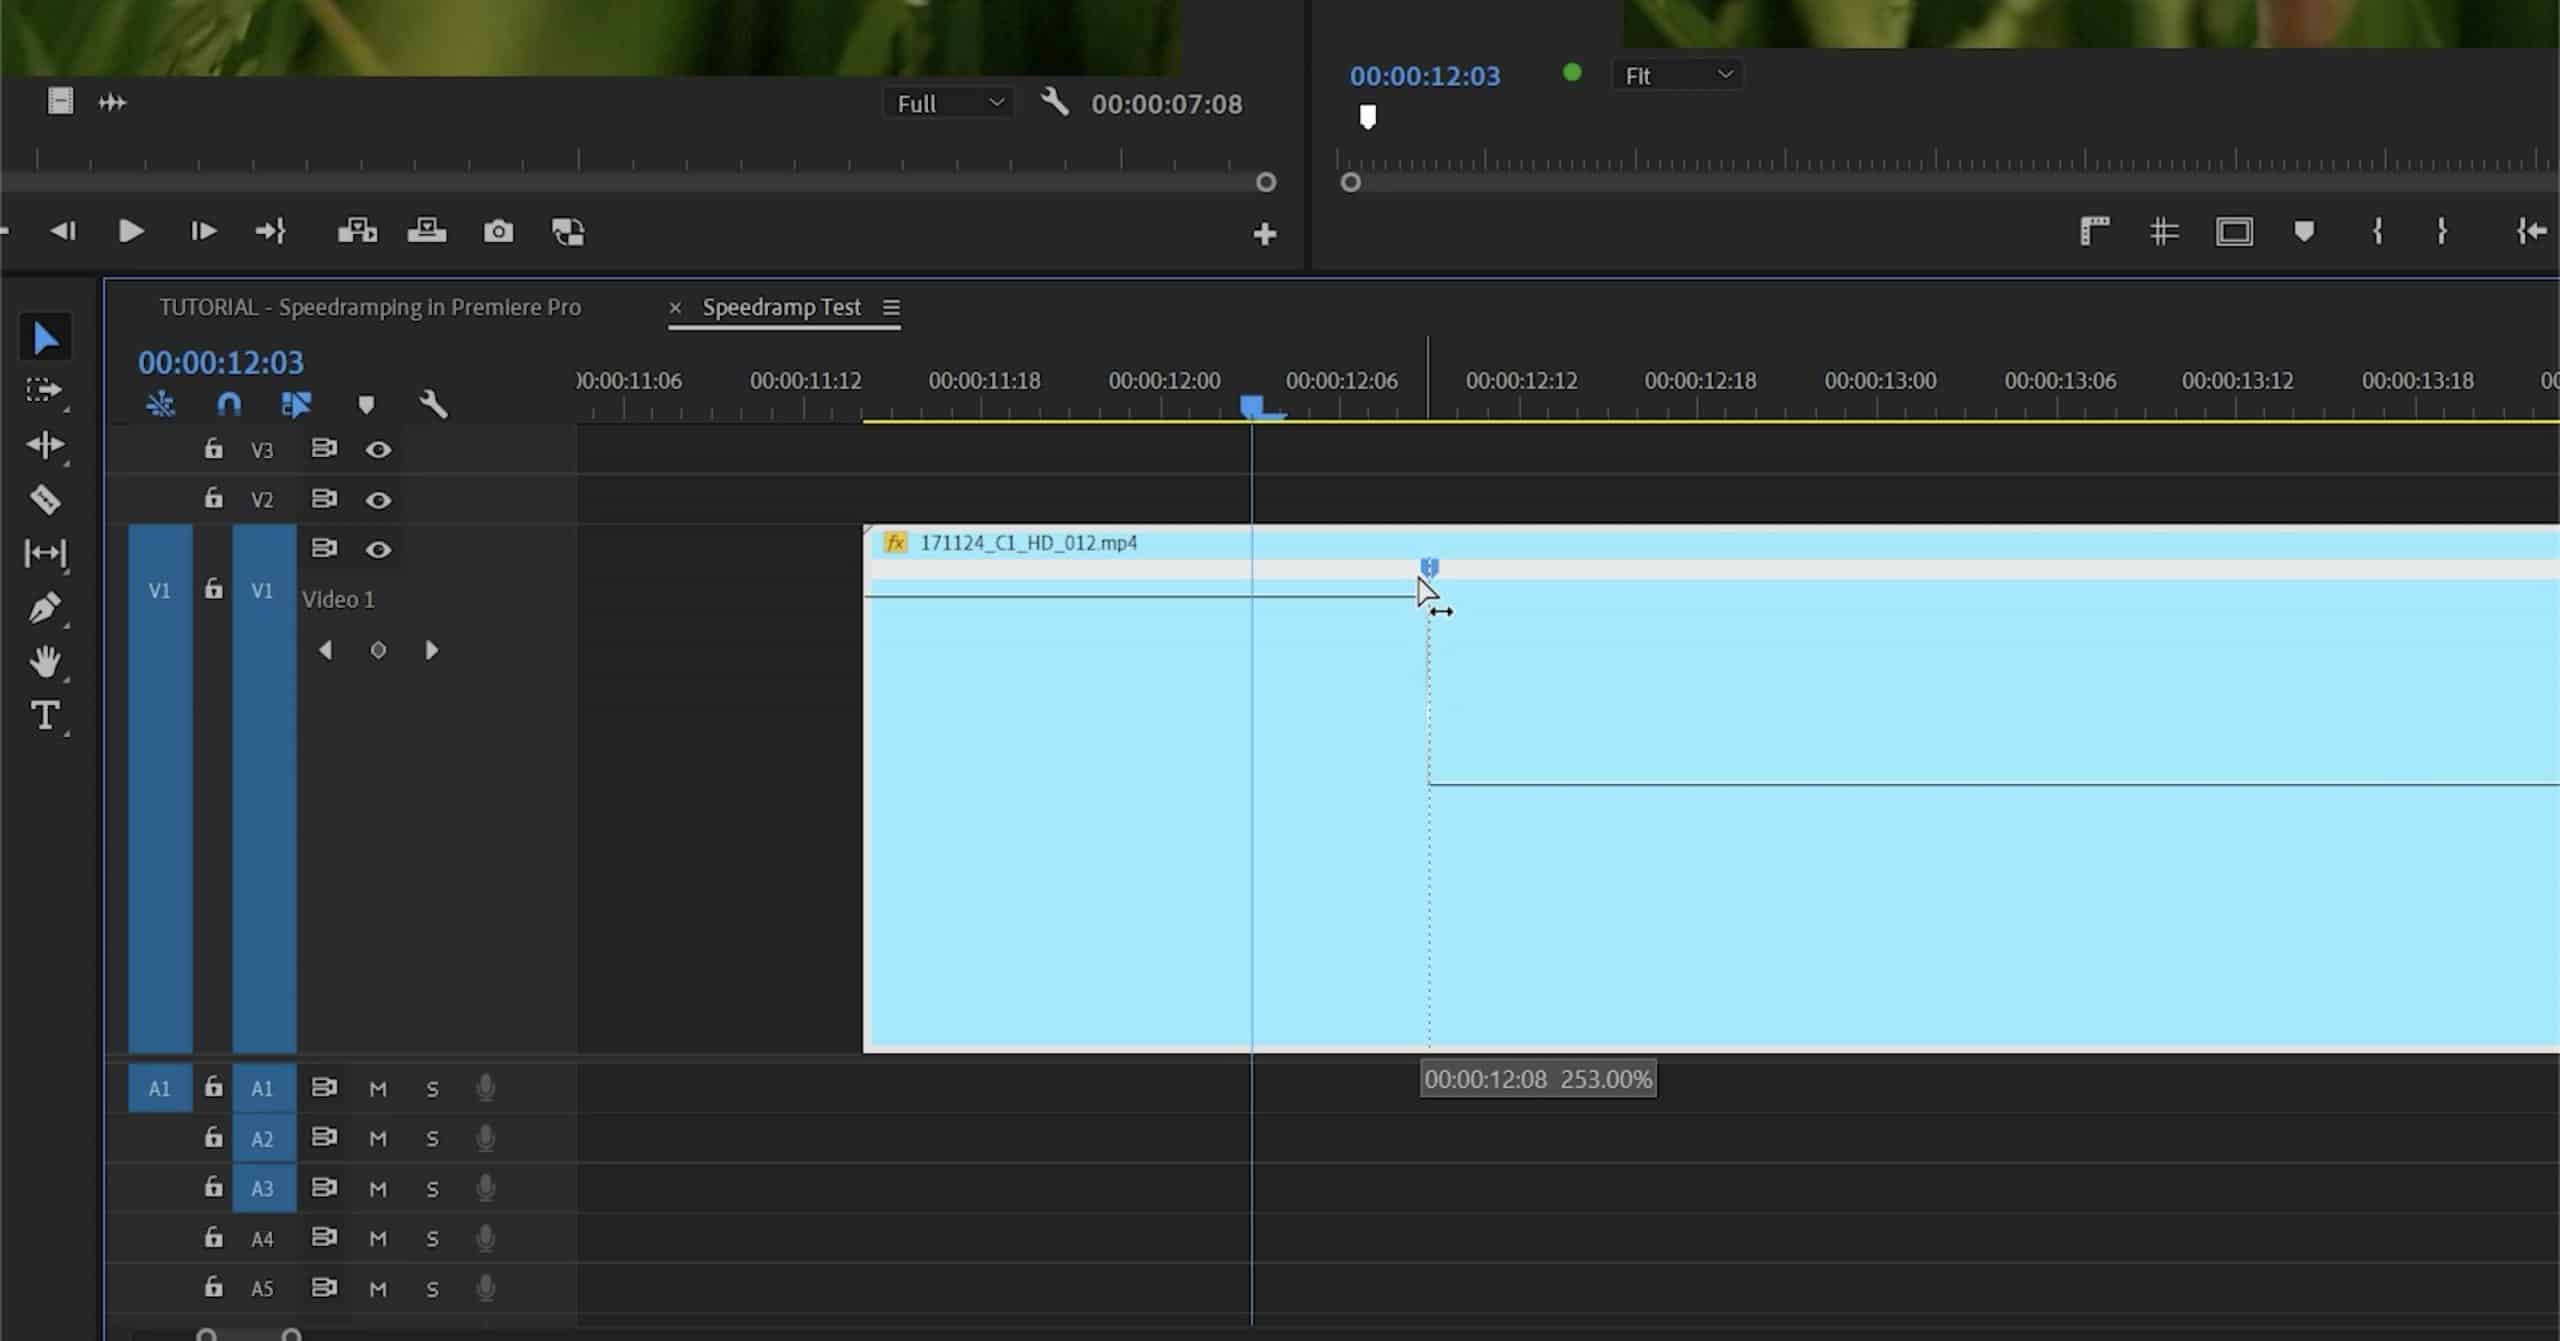The height and width of the screenshot is (1341, 2560).
Task: Open Program Monitor Fit zoom dropdown
Action: (x=1678, y=75)
